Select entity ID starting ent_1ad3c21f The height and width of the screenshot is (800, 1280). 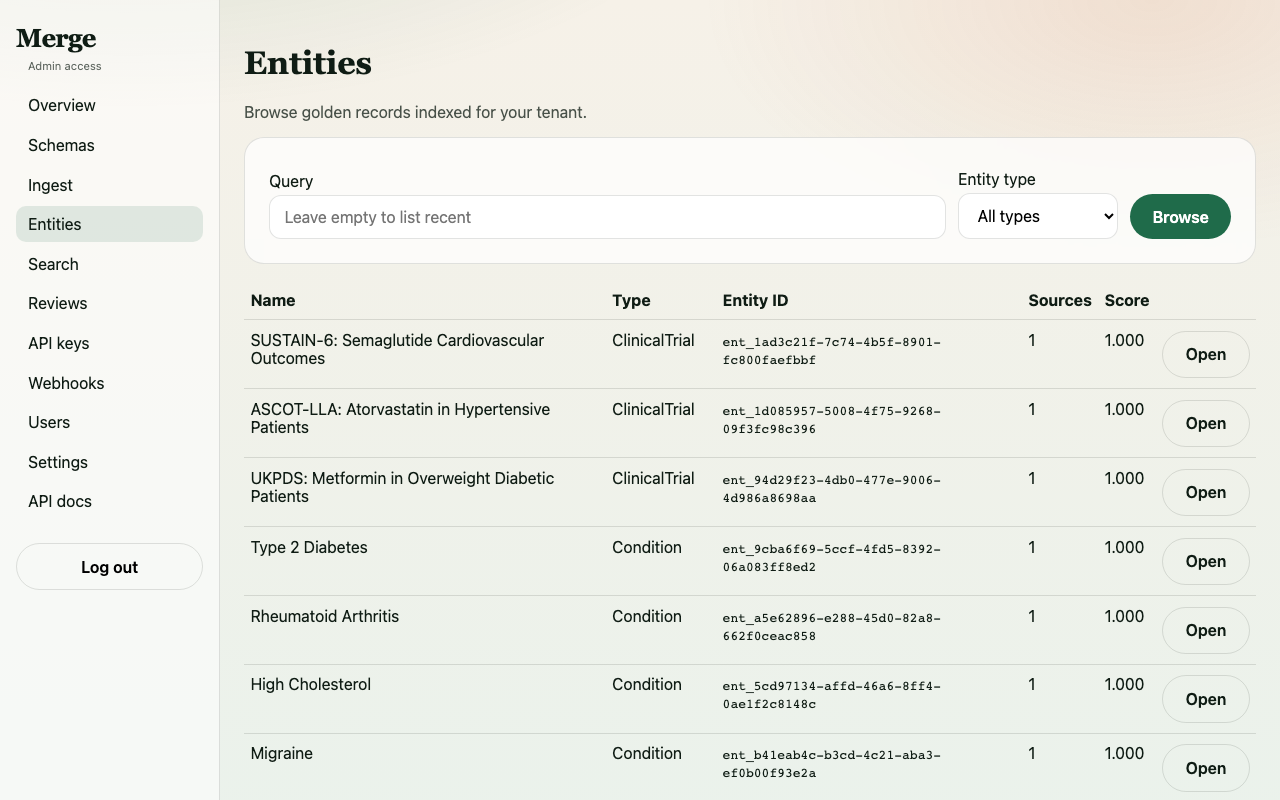tap(832, 351)
